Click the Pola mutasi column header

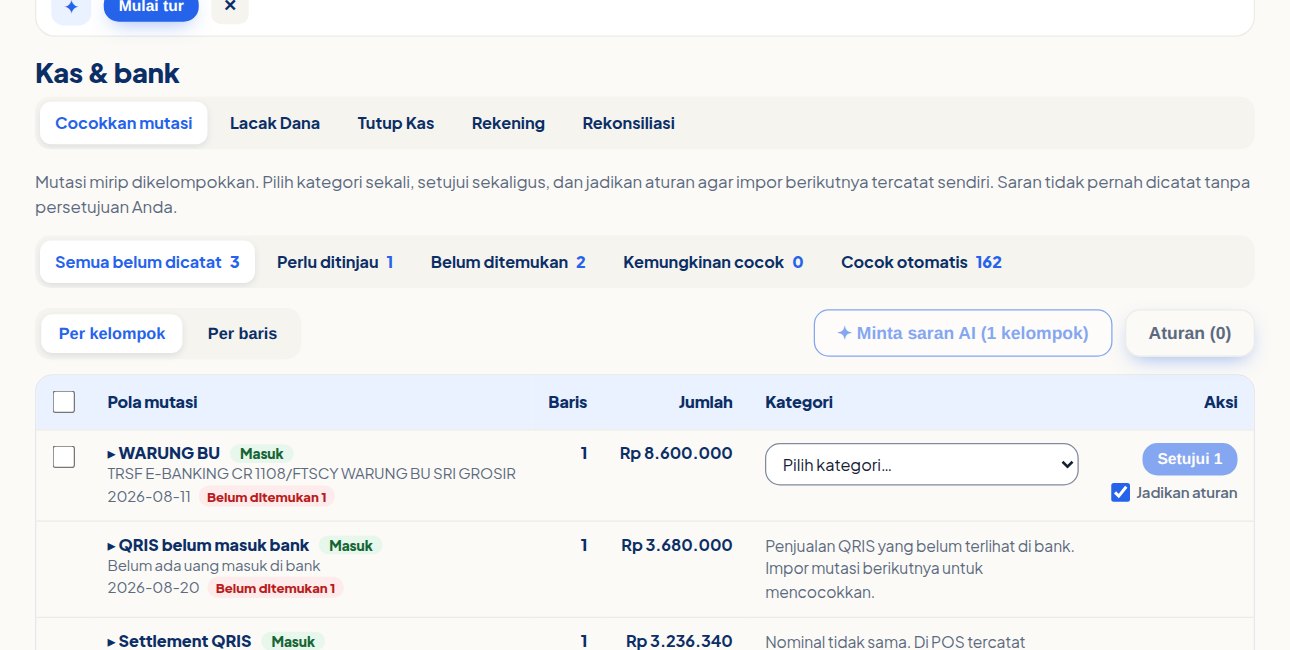pos(152,402)
